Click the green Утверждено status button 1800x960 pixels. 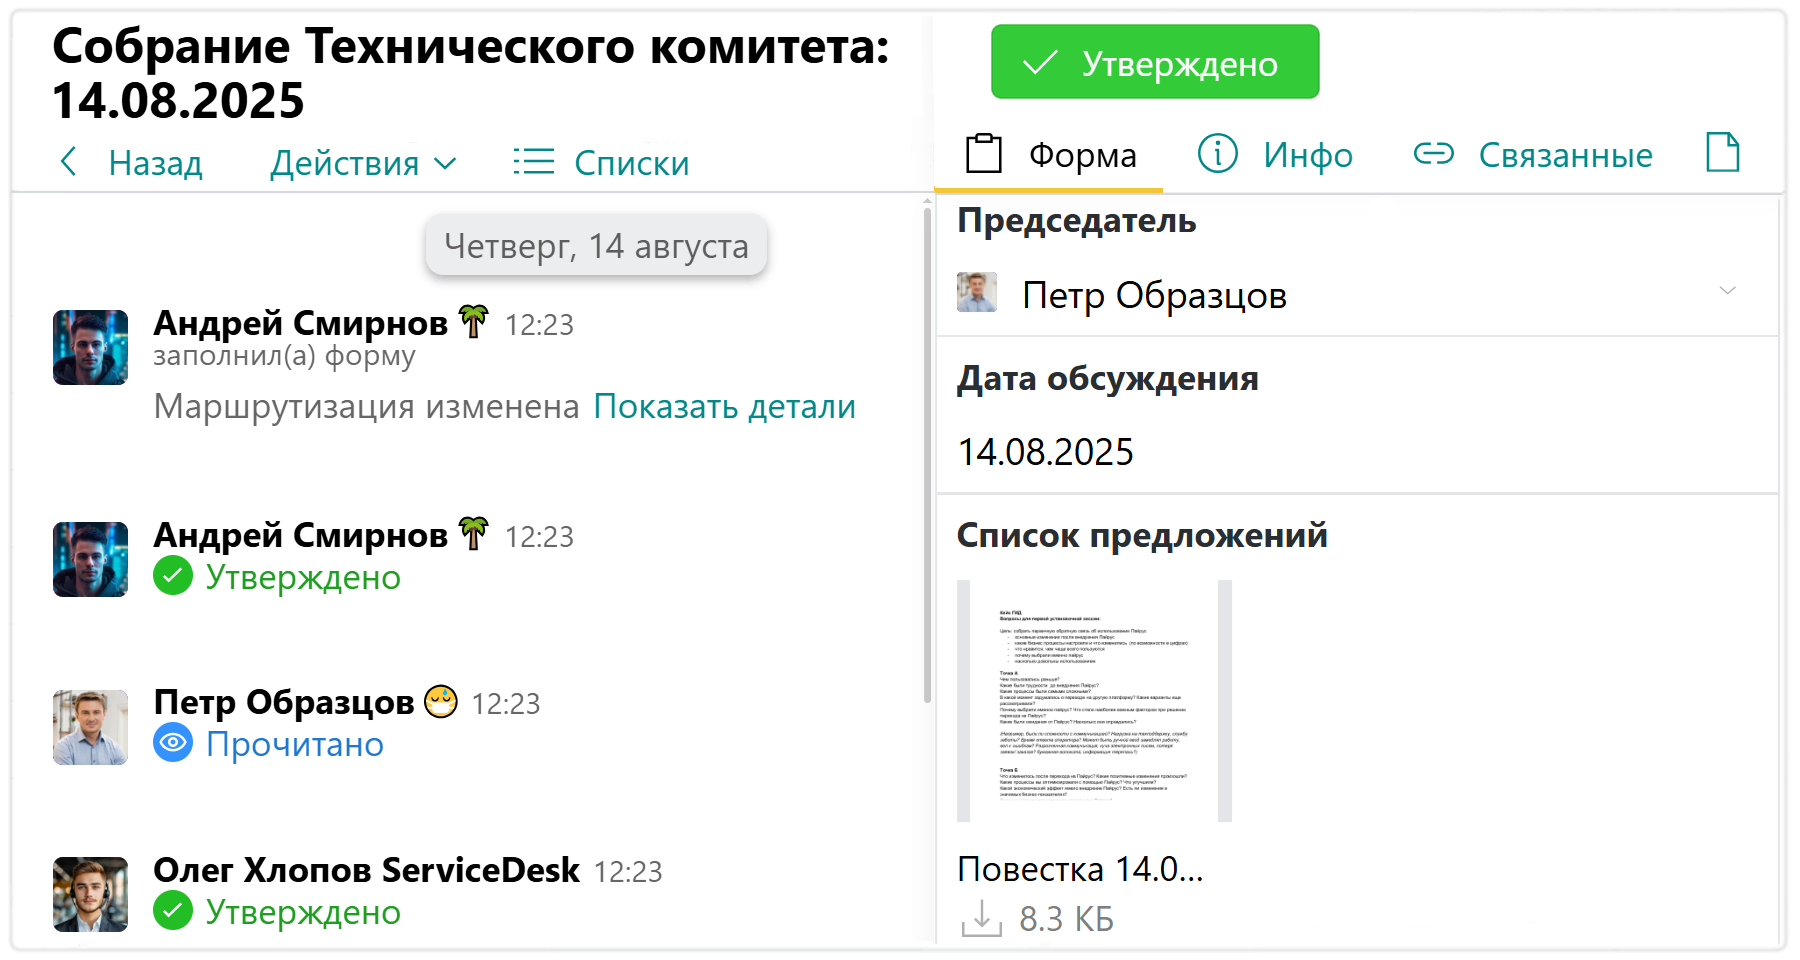click(1155, 63)
